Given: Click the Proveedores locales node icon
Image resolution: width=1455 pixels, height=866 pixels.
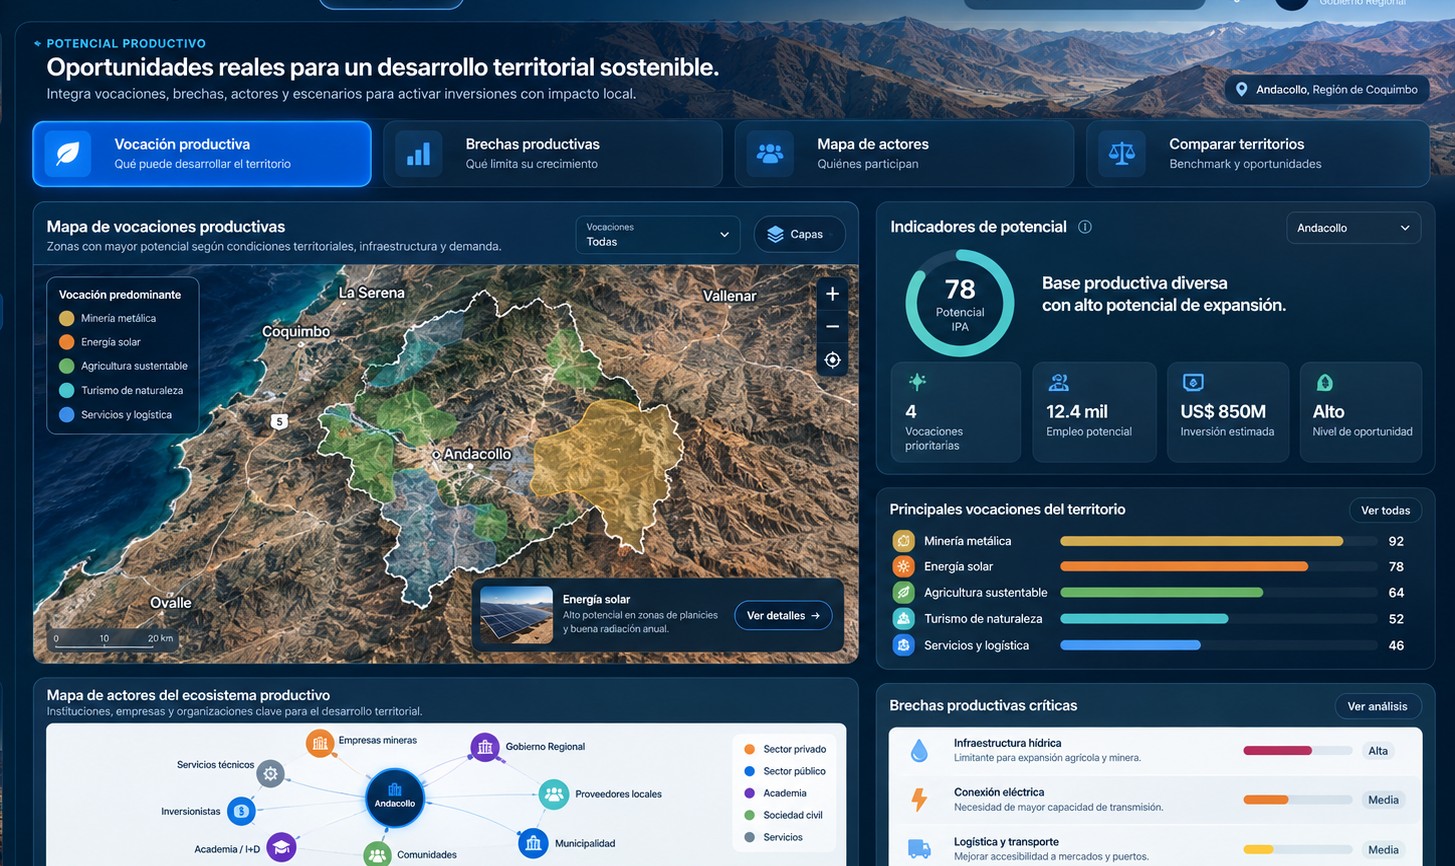Looking at the screenshot, I should tap(554, 794).
